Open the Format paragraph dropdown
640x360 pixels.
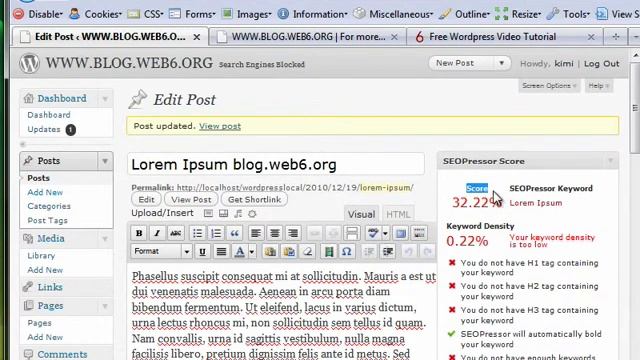[x=161, y=251]
